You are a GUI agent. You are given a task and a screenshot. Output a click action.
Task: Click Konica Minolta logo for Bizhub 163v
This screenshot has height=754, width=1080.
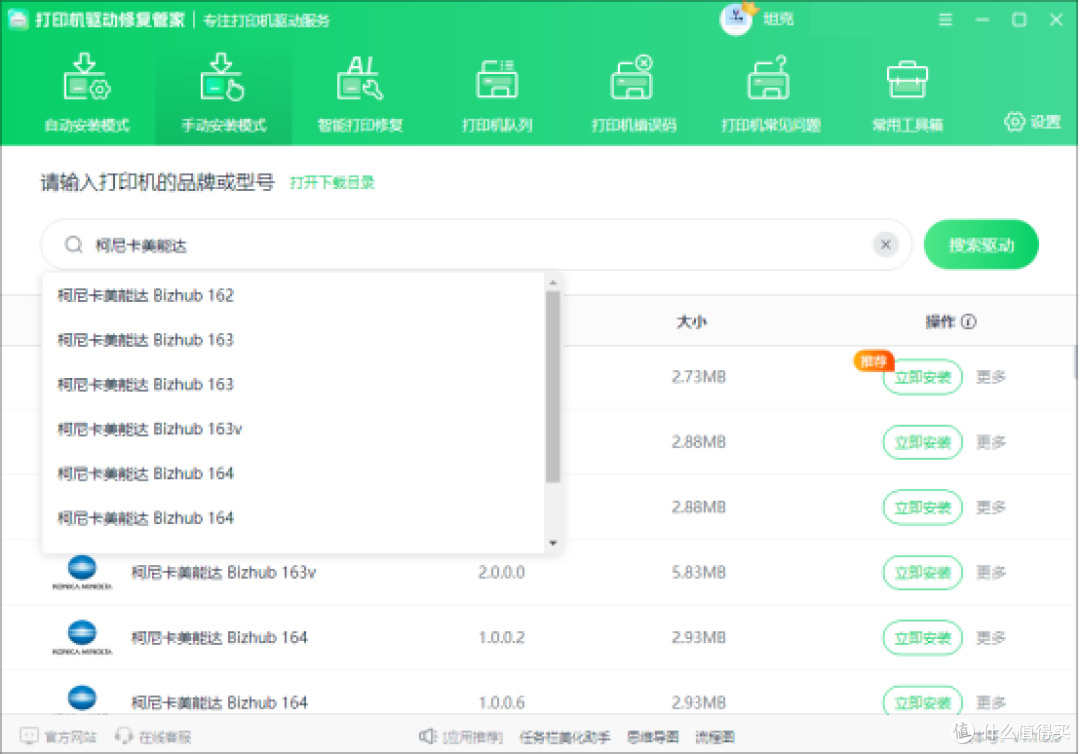(82, 572)
